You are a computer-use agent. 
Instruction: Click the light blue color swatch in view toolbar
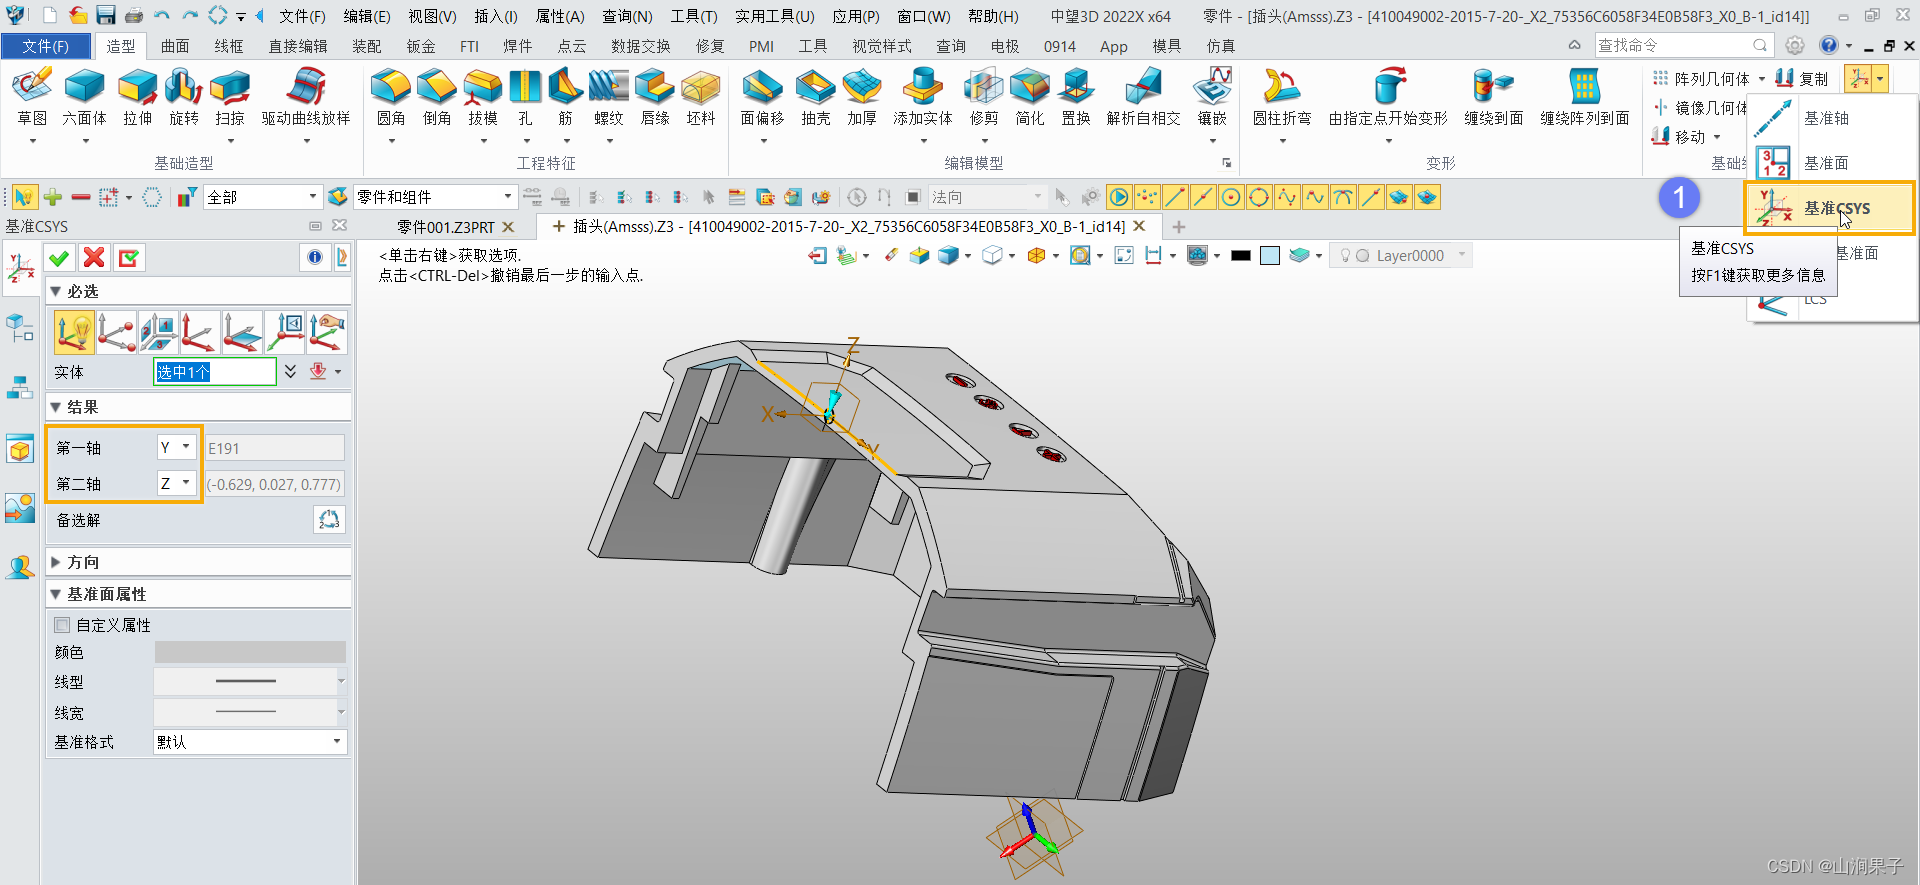click(x=1270, y=256)
